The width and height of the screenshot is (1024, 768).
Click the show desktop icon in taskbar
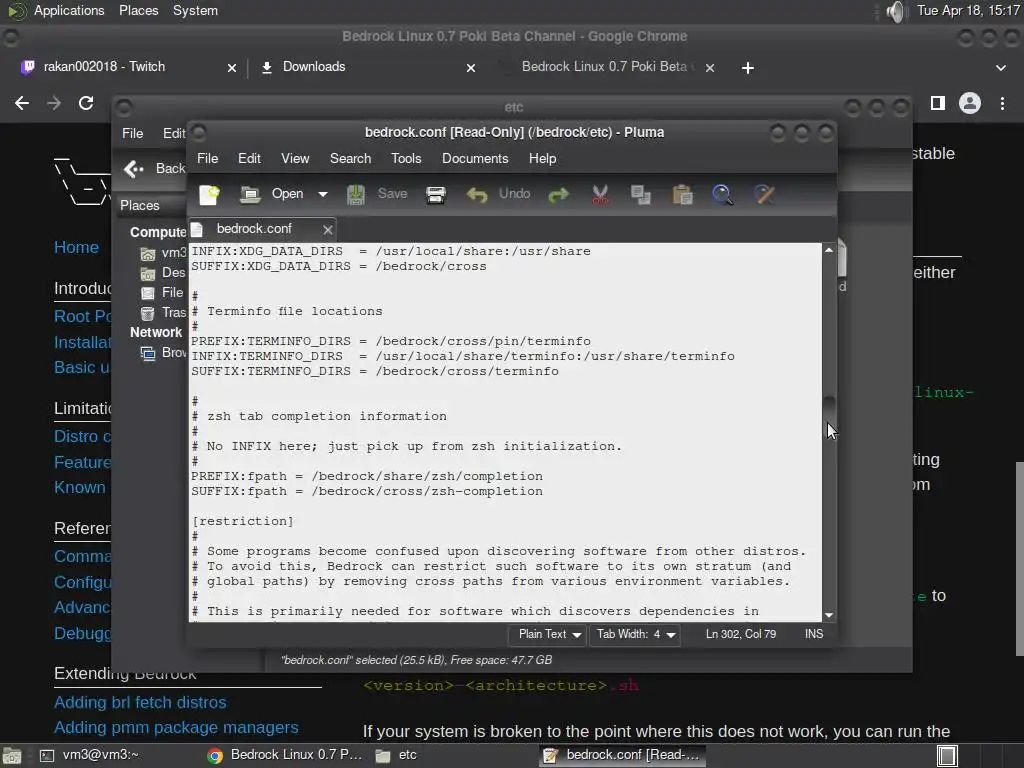tap(11, 756)
